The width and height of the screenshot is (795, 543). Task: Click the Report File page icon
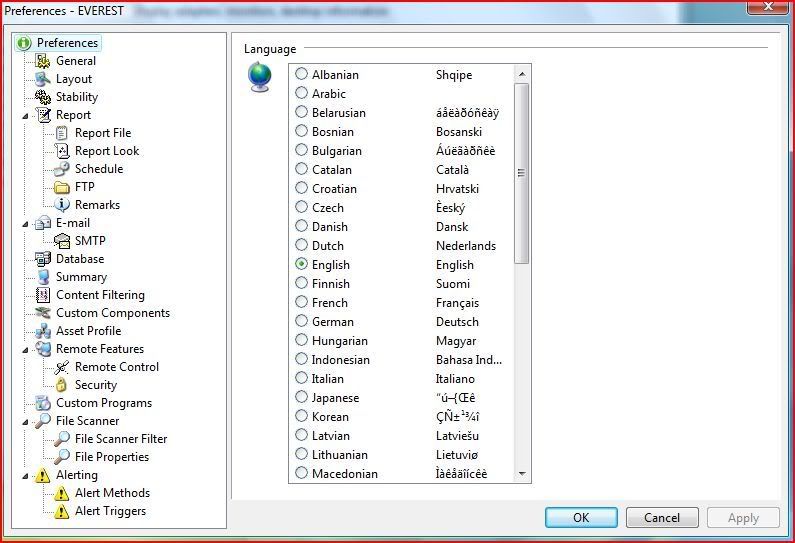click(61, 133)
